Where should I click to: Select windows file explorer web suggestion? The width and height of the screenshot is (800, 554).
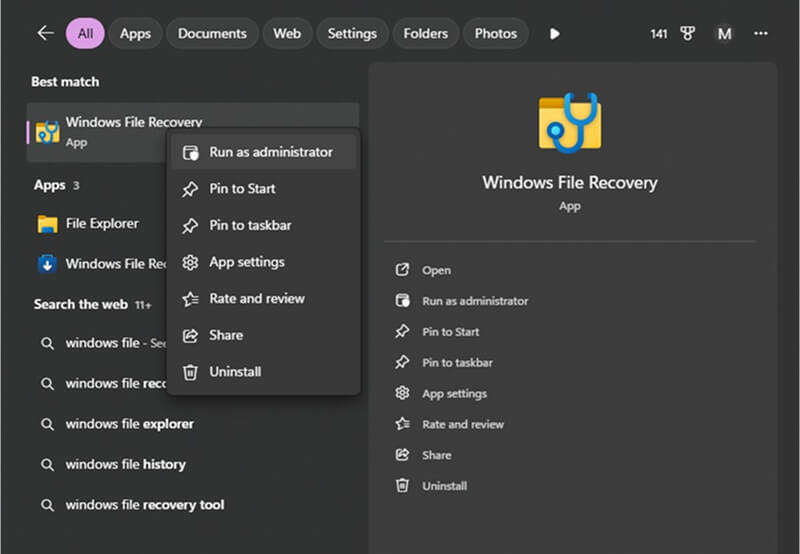[x=194, y=424]
